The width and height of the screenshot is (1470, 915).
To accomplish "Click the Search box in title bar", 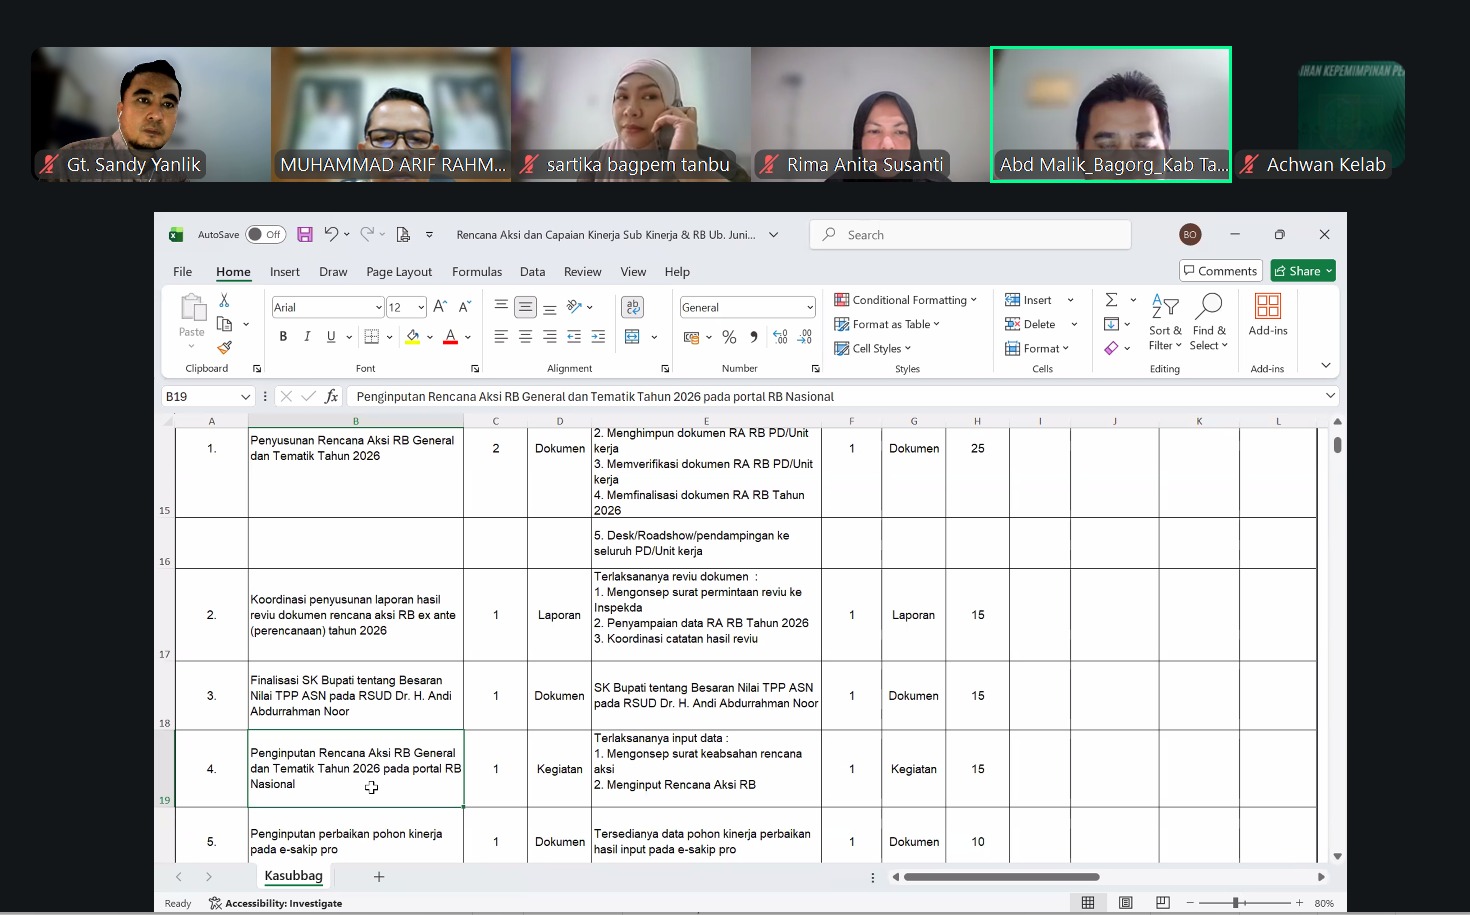I will click(970, 235).
